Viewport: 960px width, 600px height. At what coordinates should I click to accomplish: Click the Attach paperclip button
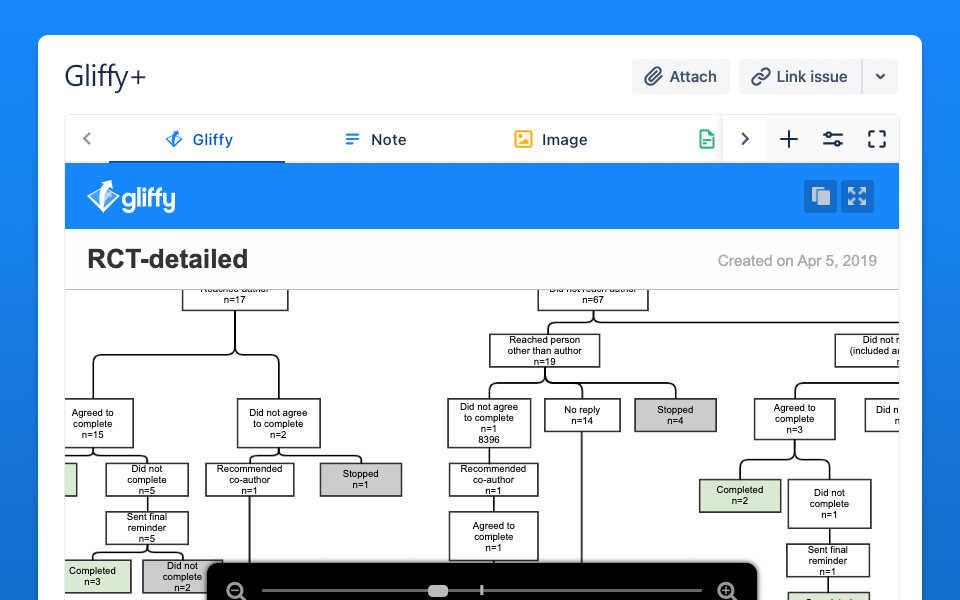coord(680,77)
